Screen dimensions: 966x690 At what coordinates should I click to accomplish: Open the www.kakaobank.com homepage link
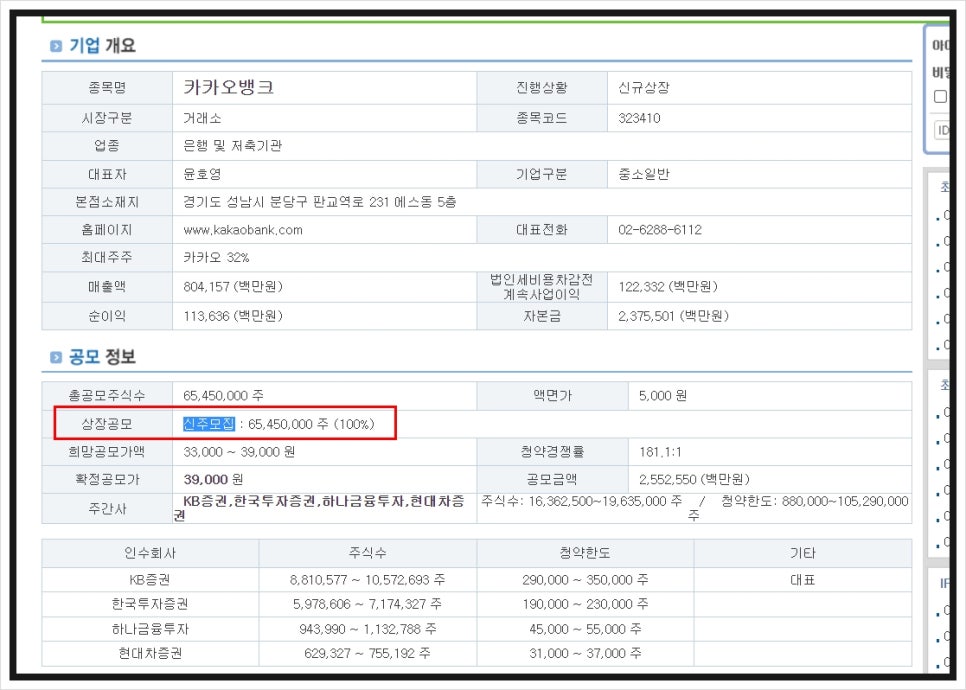pyautogui.click(x=243, y=230)
